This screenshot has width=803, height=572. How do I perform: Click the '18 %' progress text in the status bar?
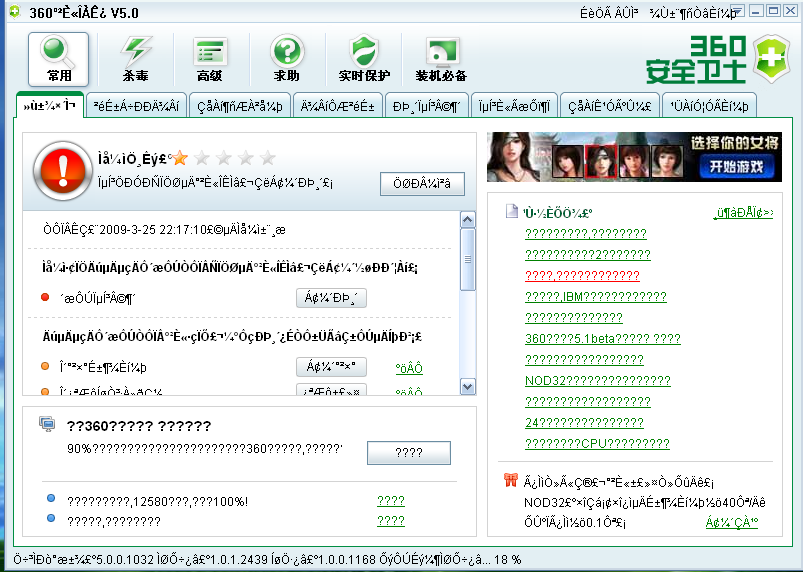[508, 559]
